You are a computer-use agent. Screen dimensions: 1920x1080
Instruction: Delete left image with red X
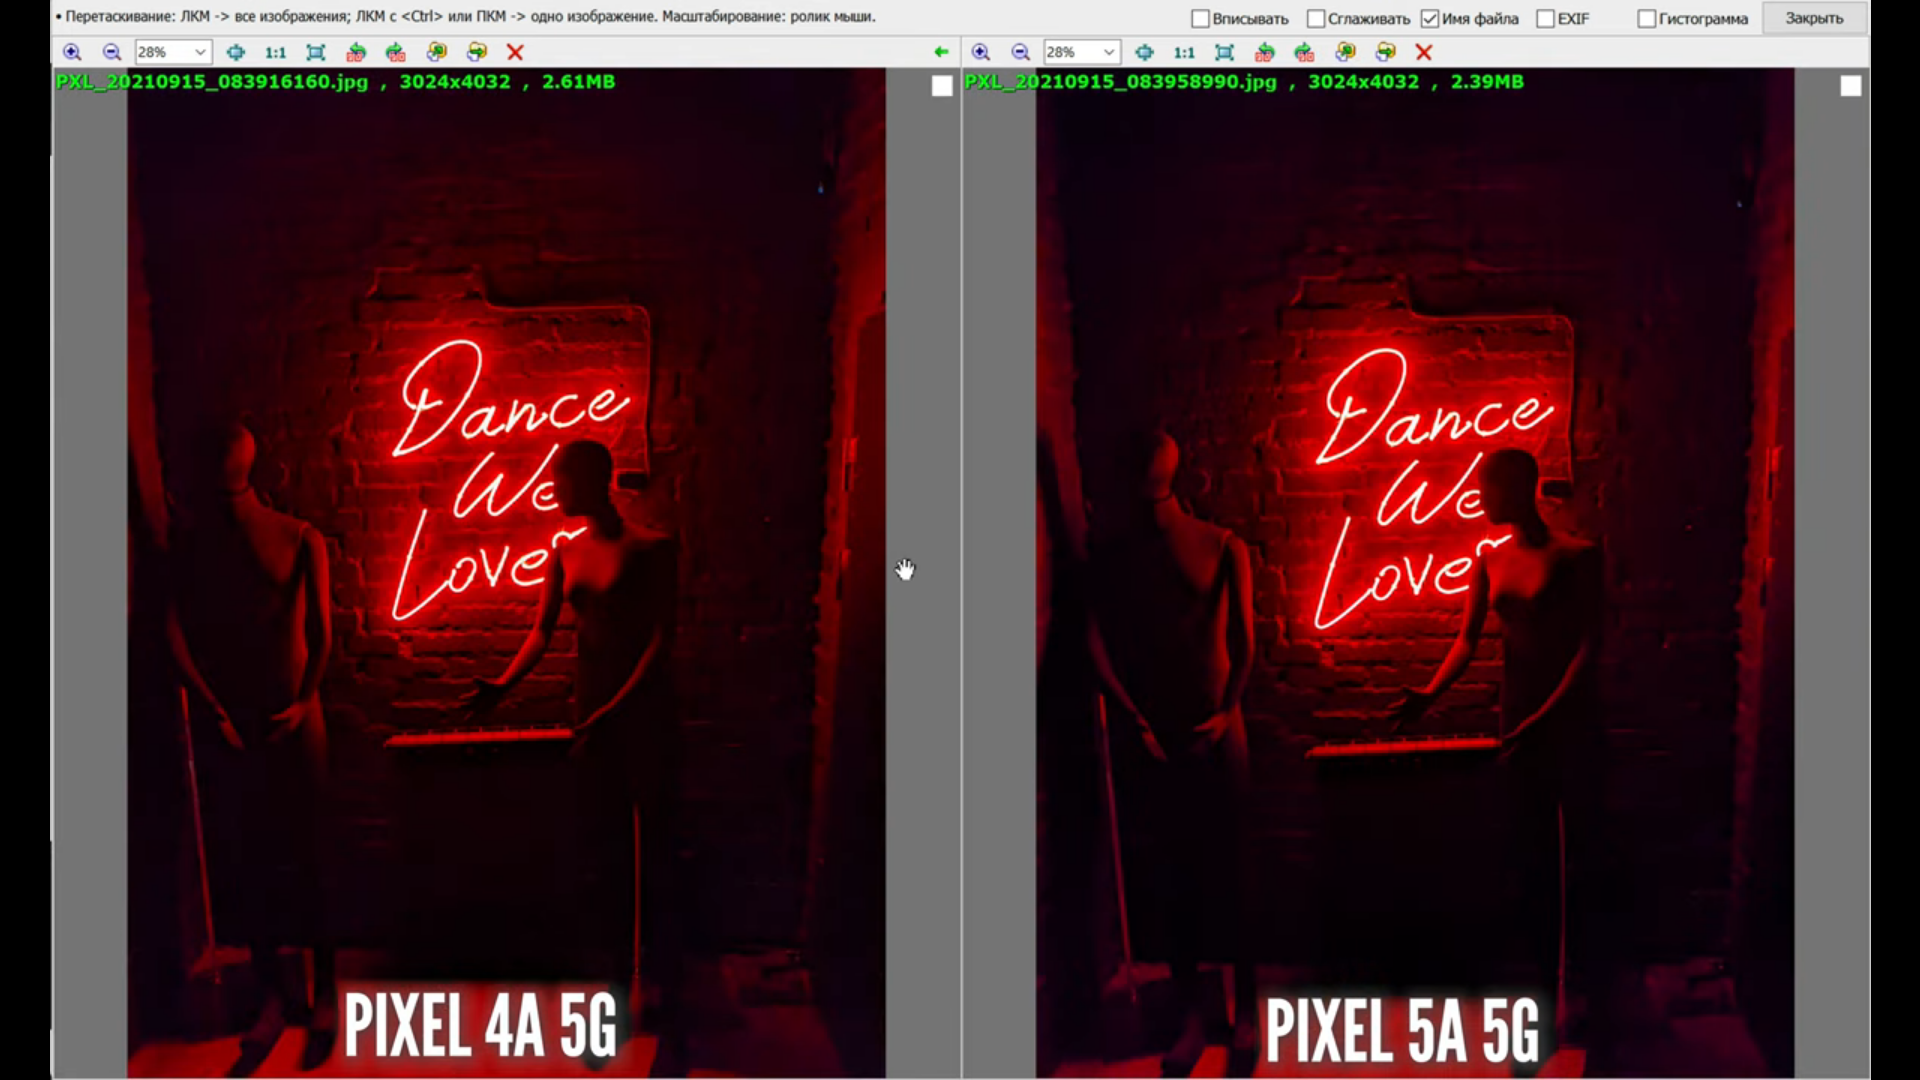515,52
